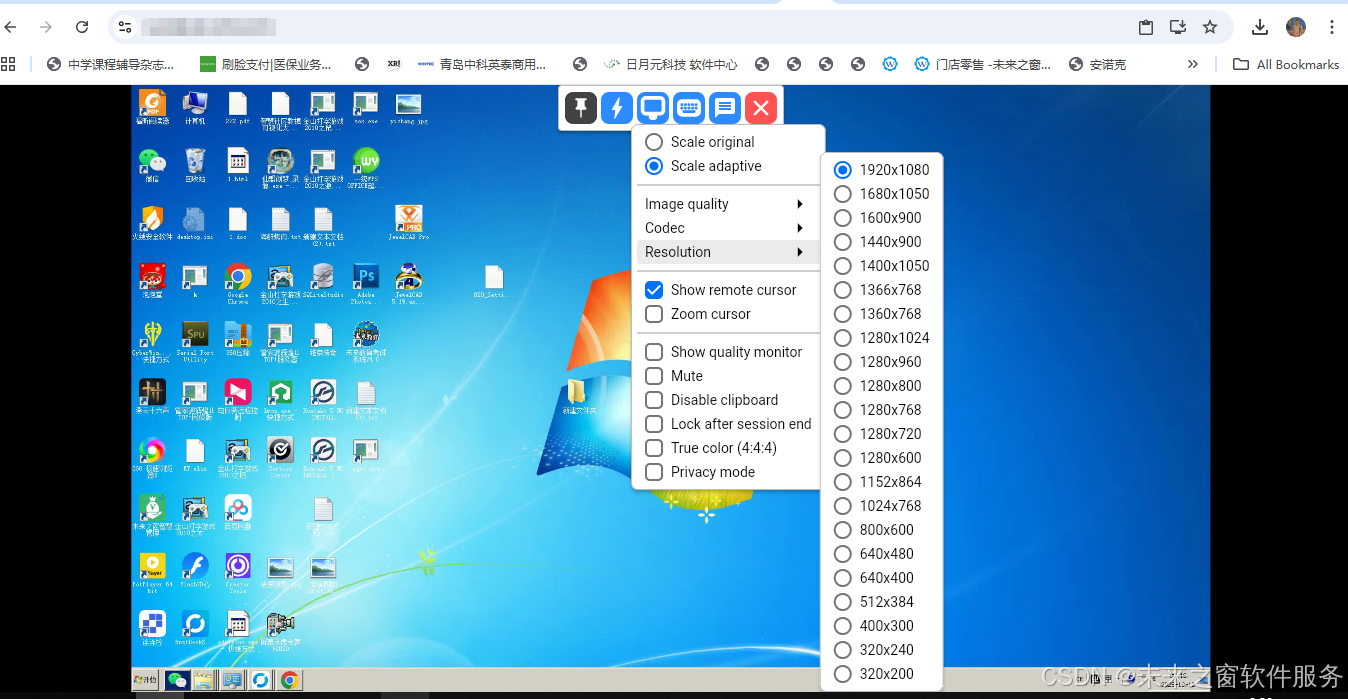The width and height of the screenshot is (1348, 699).
Task: Open JewelCAD Pro desktop shortcut
Action: click(x=409, y=224)
